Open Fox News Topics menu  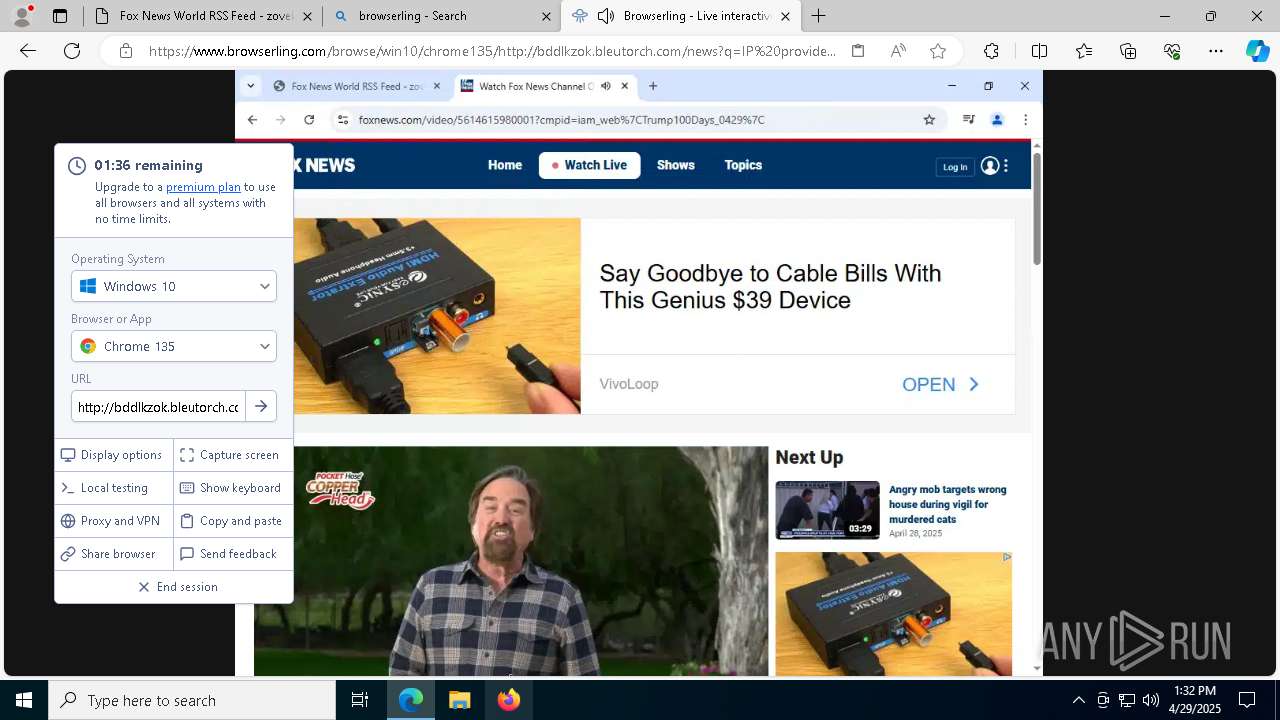tap(743, 165)
